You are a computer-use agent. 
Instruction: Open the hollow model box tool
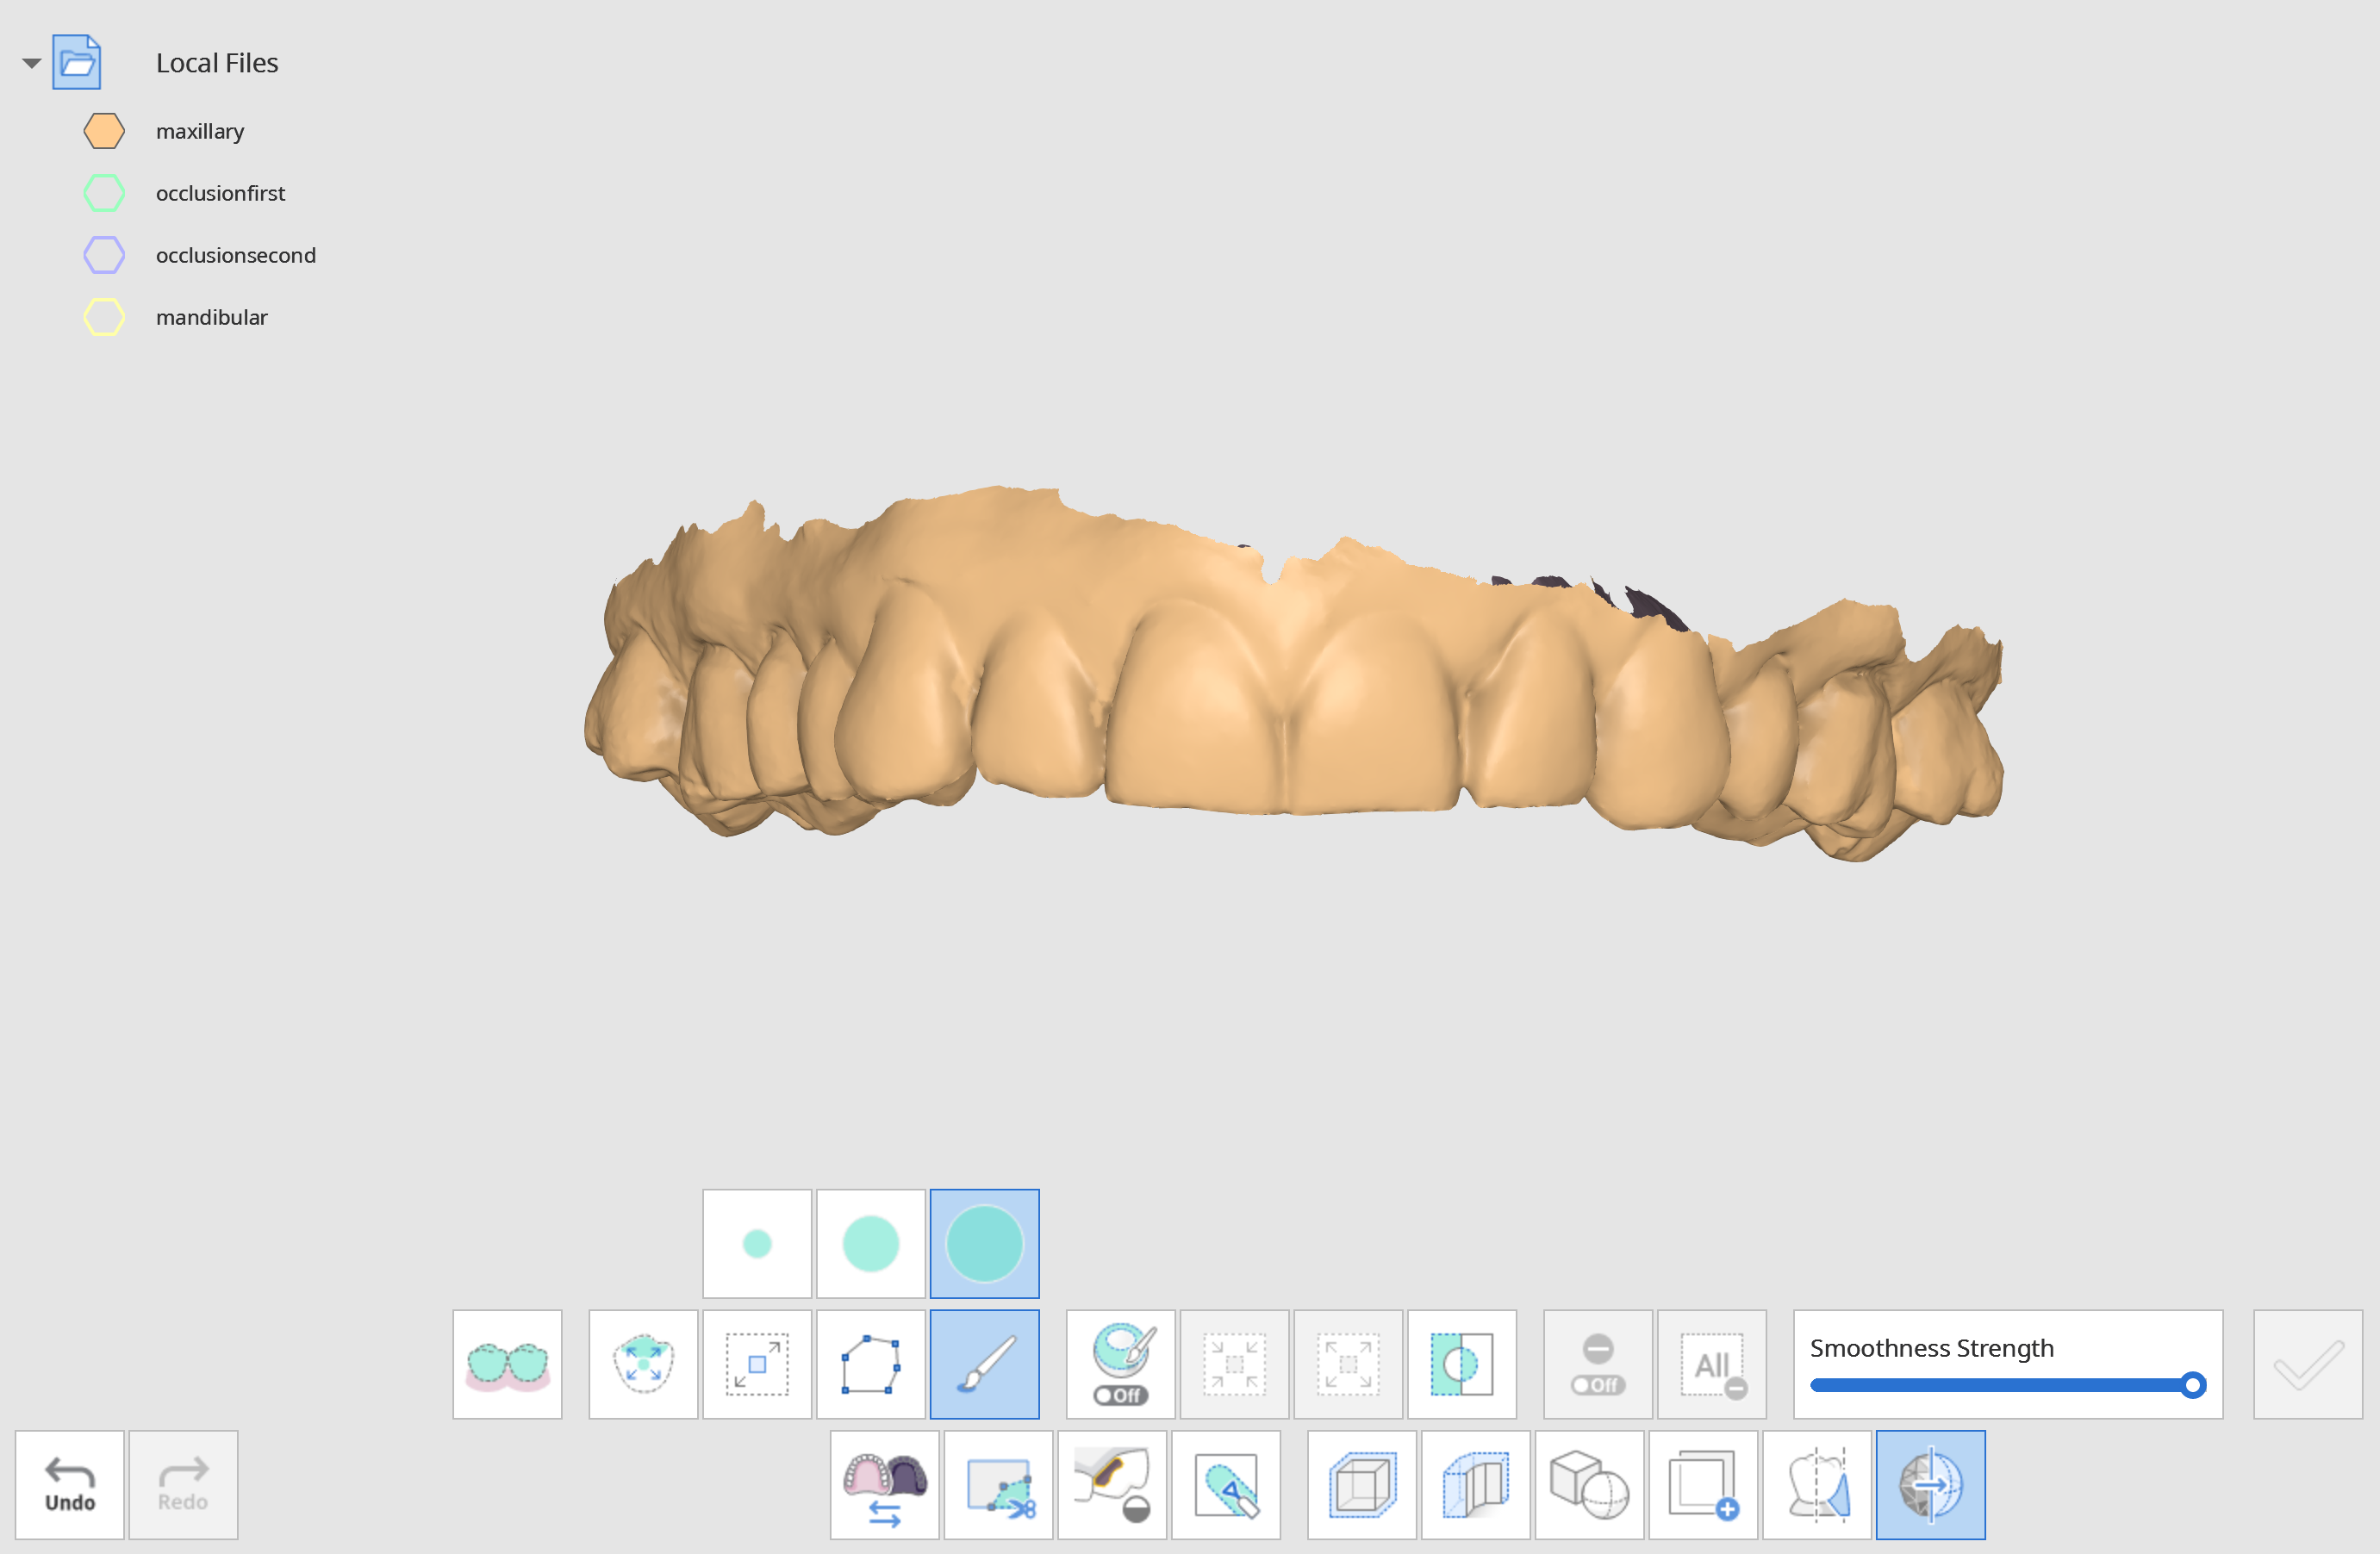coord(1476,1485)
